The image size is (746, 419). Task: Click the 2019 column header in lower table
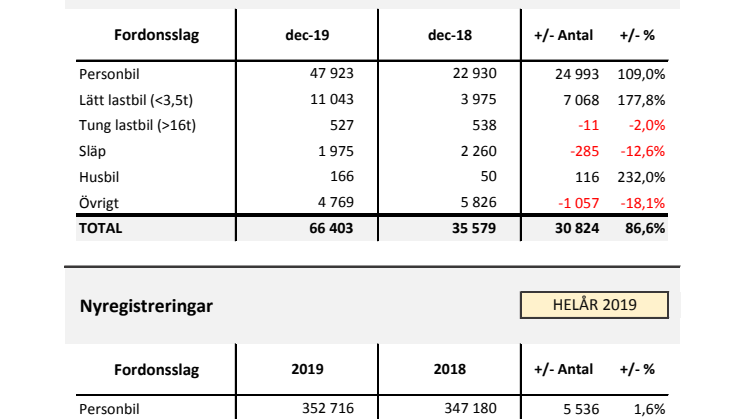[x=307, y=369]
